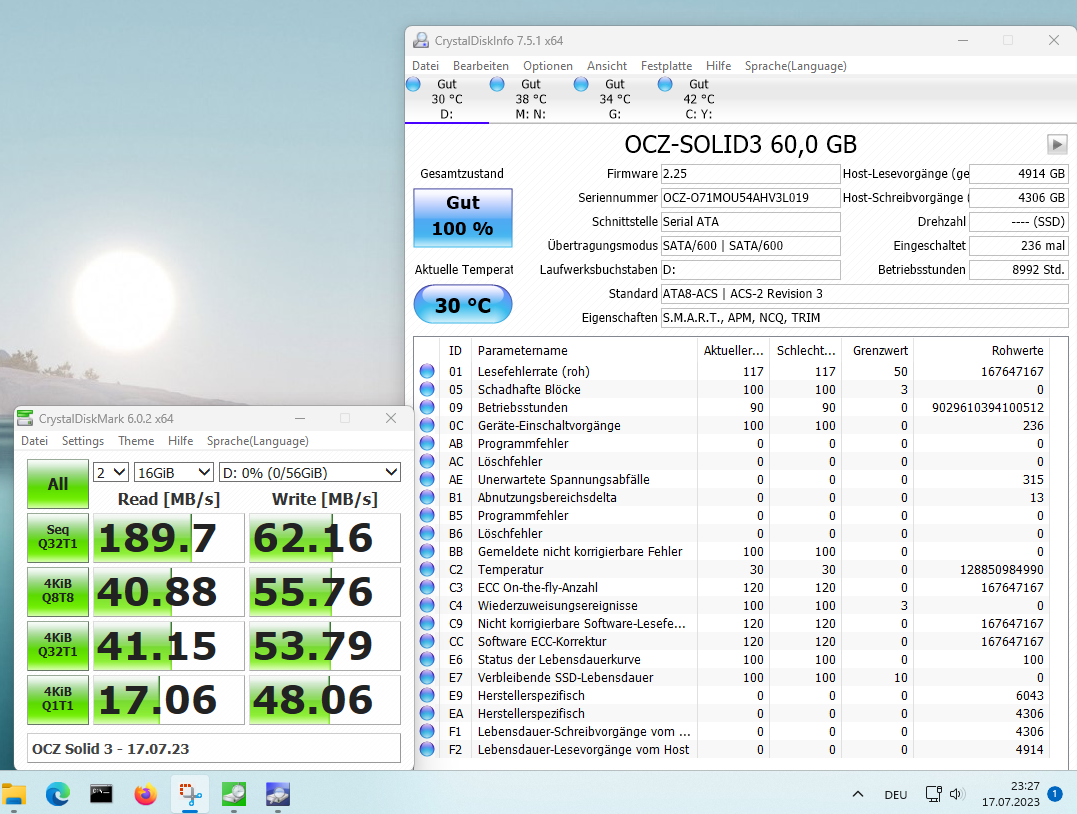Start the 4KiB Q1T1 benchmark
Image resolution: width=1077 pixels, height=814 pixels.
[58, 700]
